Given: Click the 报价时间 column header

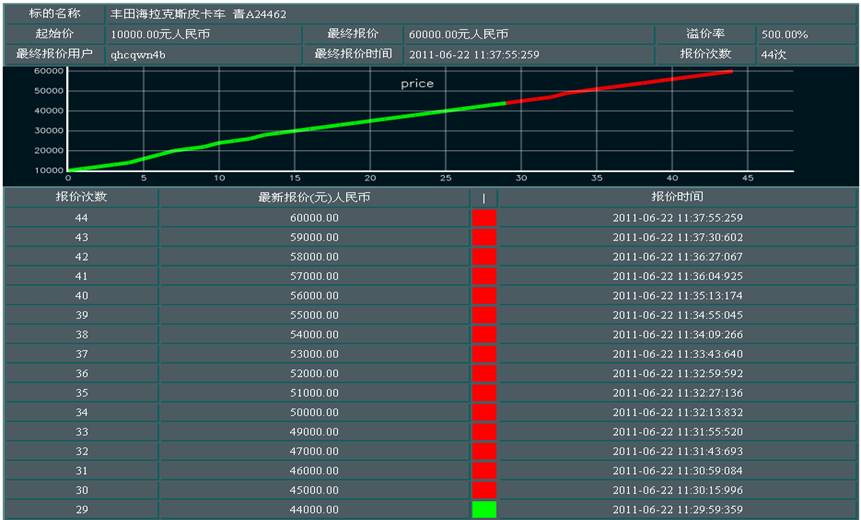Looking at the screenshot, I should [677, 197].
